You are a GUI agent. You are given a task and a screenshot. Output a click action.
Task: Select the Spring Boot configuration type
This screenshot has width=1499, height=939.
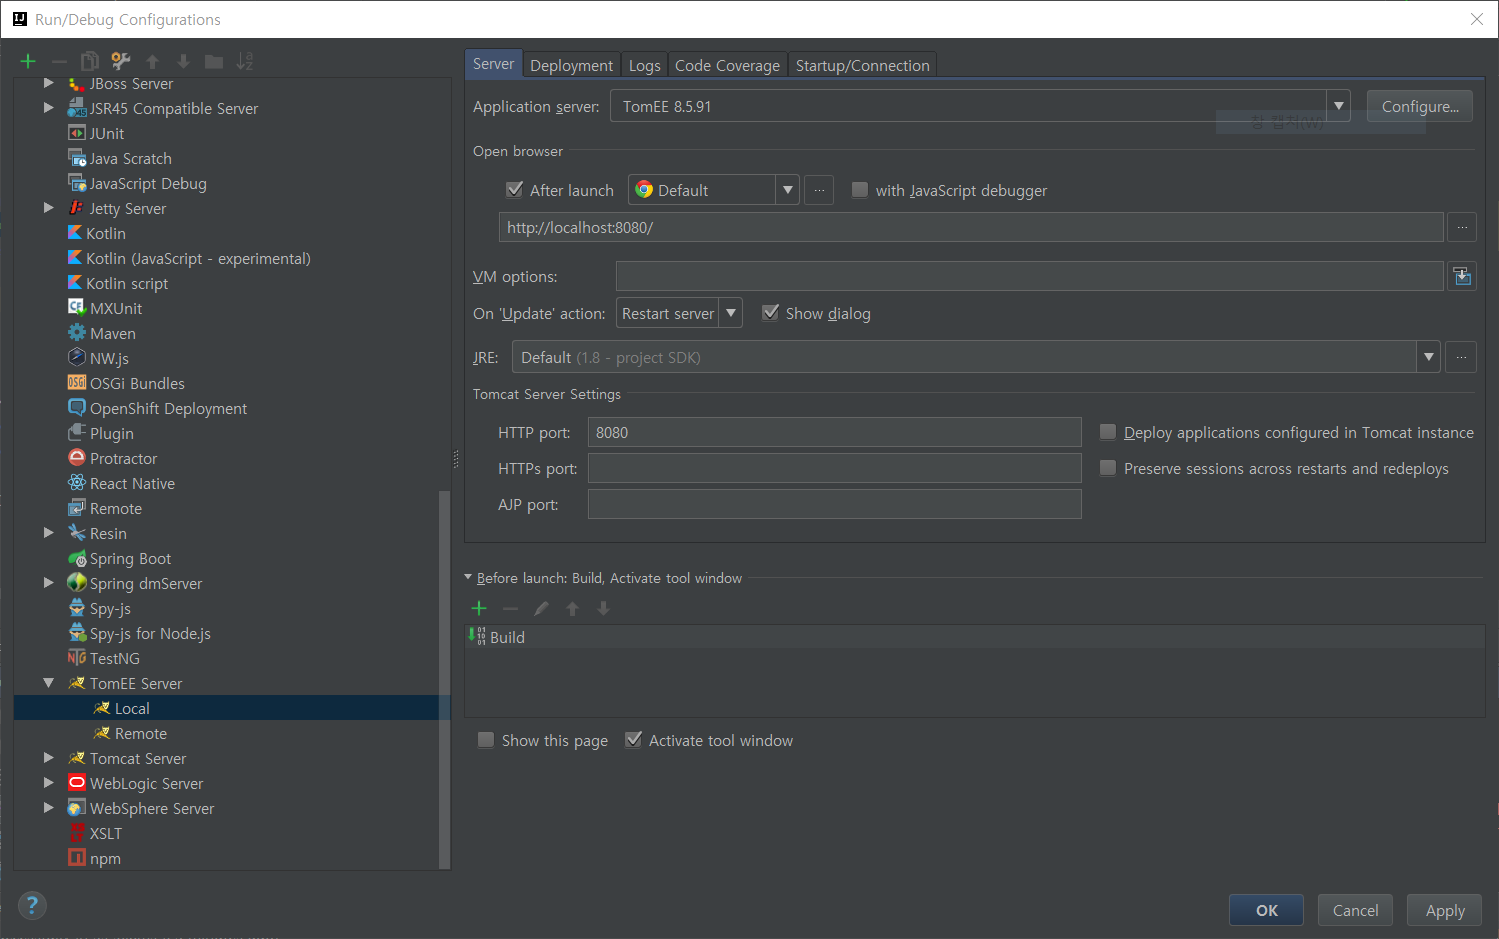coord(130,558)
